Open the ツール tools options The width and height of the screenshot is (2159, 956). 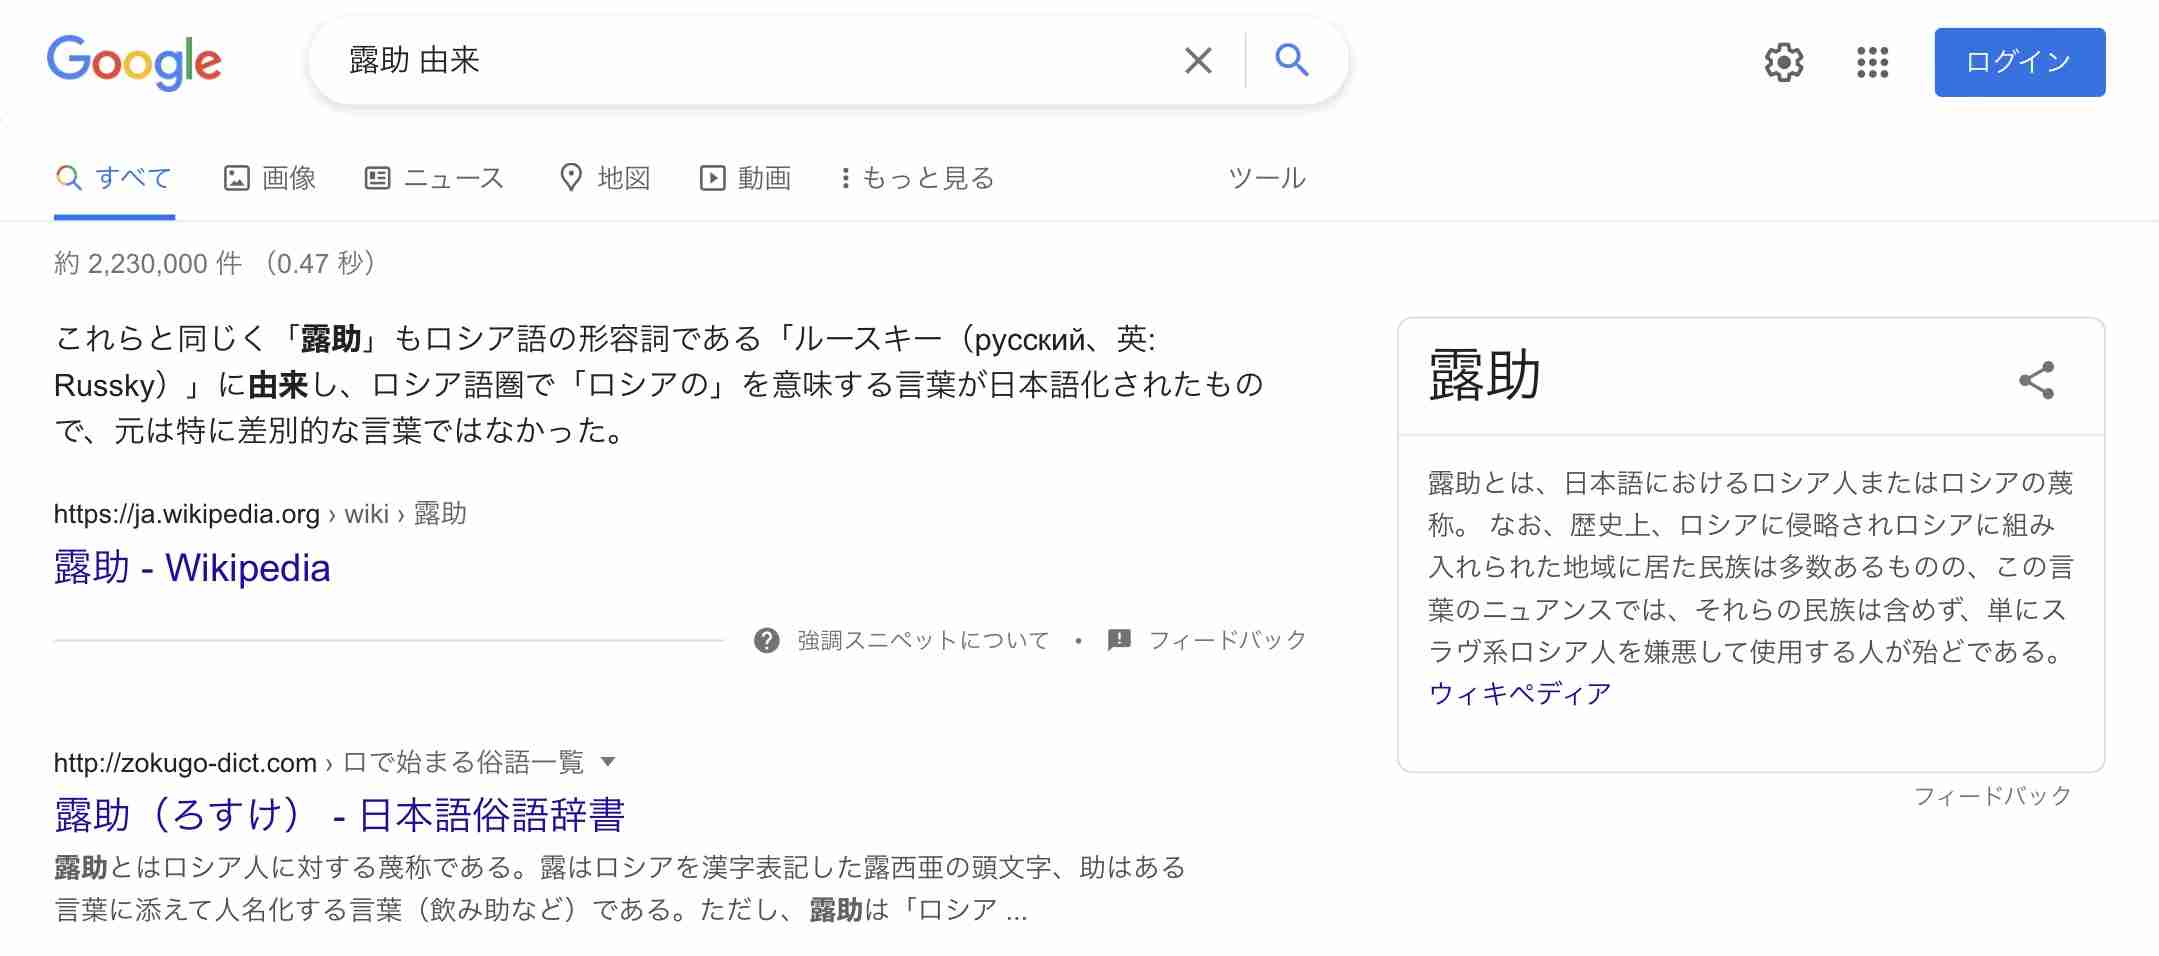click(1267, 178)
